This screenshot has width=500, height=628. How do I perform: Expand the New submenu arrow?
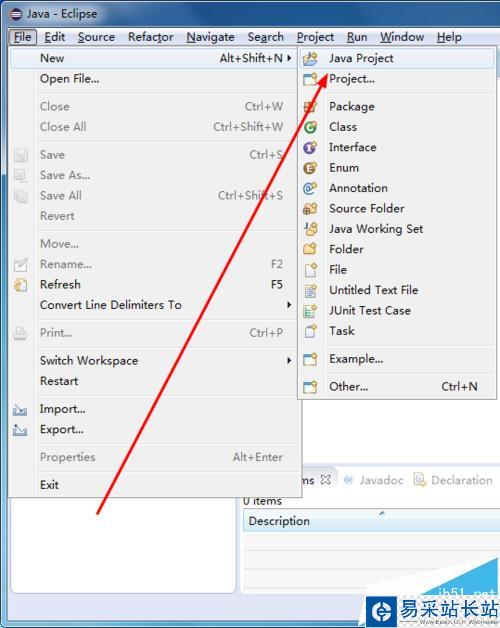tap(289, 58)
